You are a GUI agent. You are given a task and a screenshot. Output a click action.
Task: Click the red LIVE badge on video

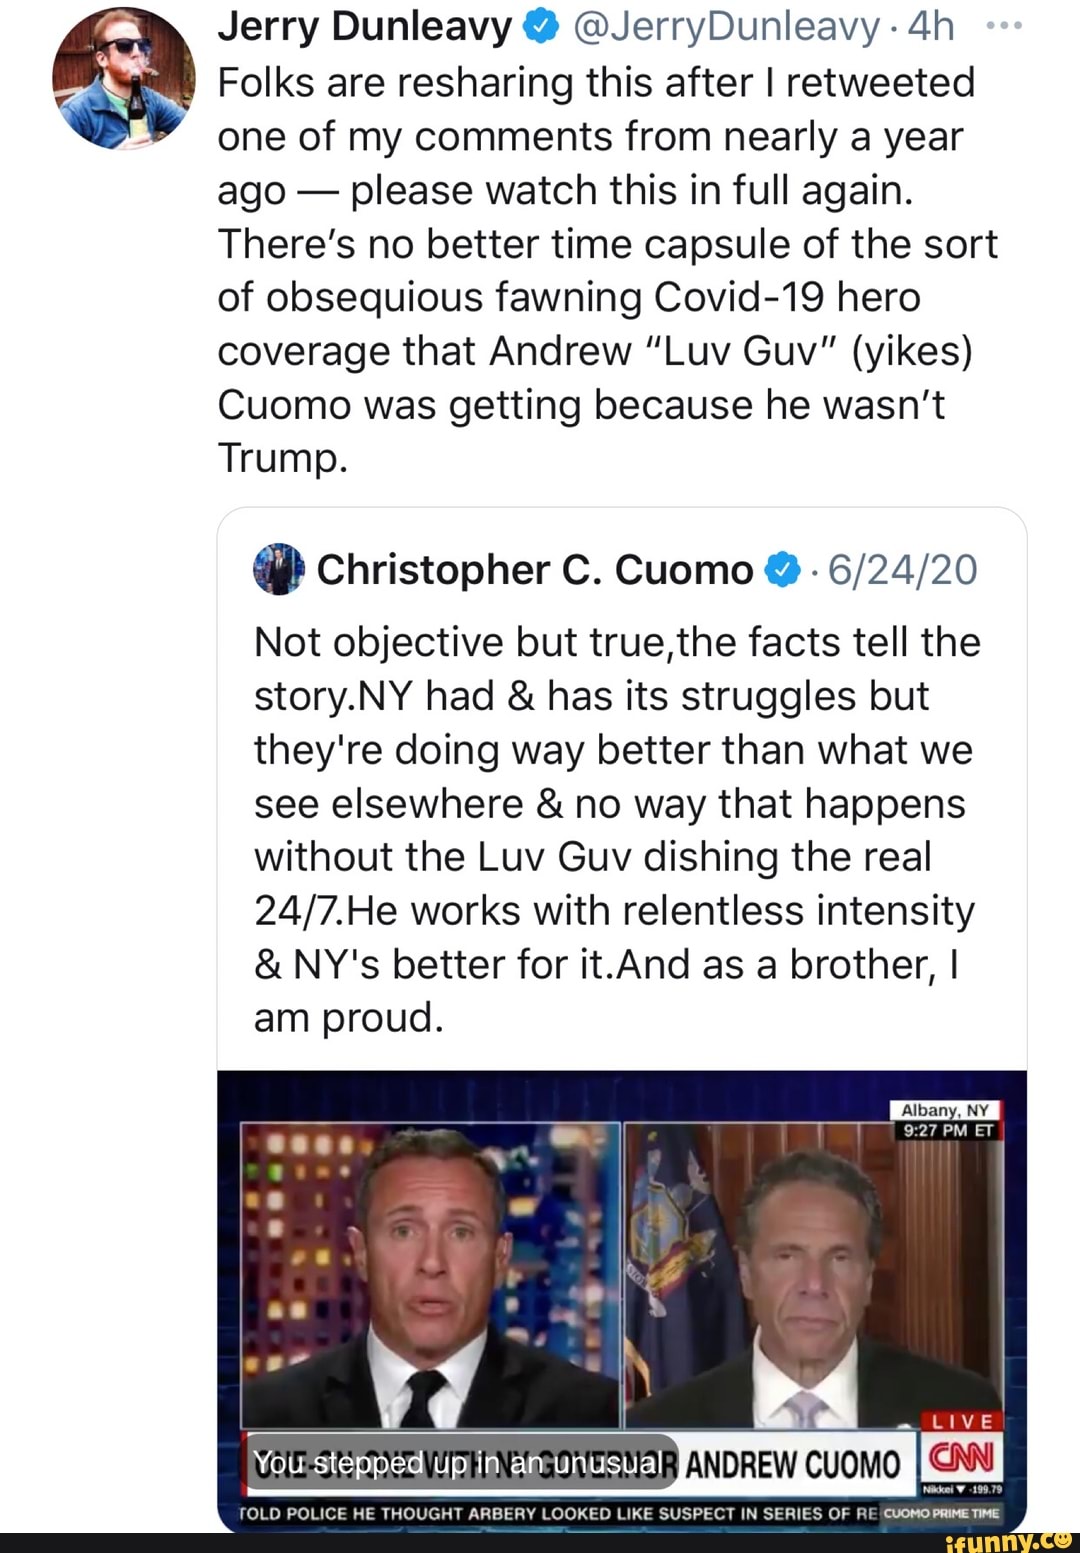pyautogui.click(x=961, y=1421)
